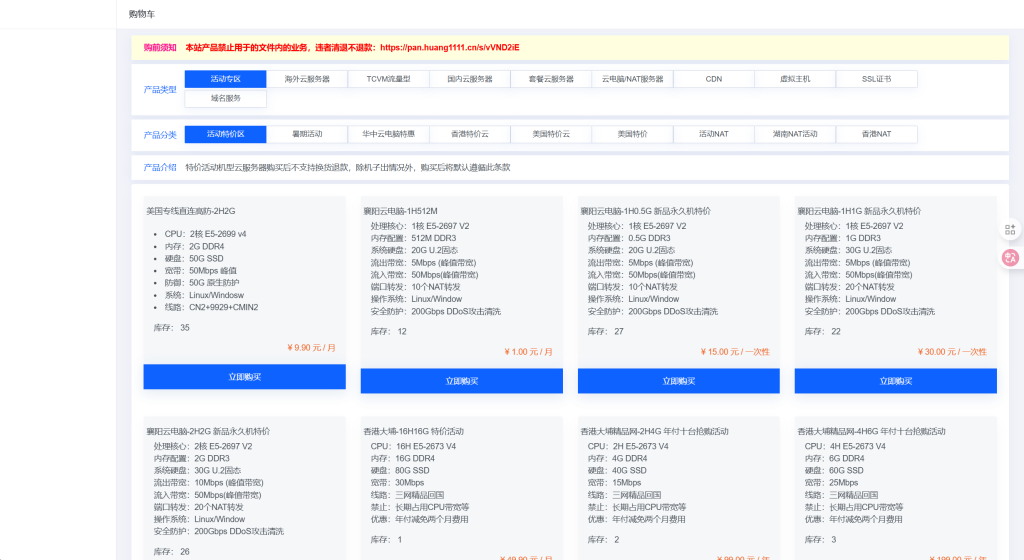Click the ¥1.00 元/月 price
The image size is (1024, 560).
point(528,352)
